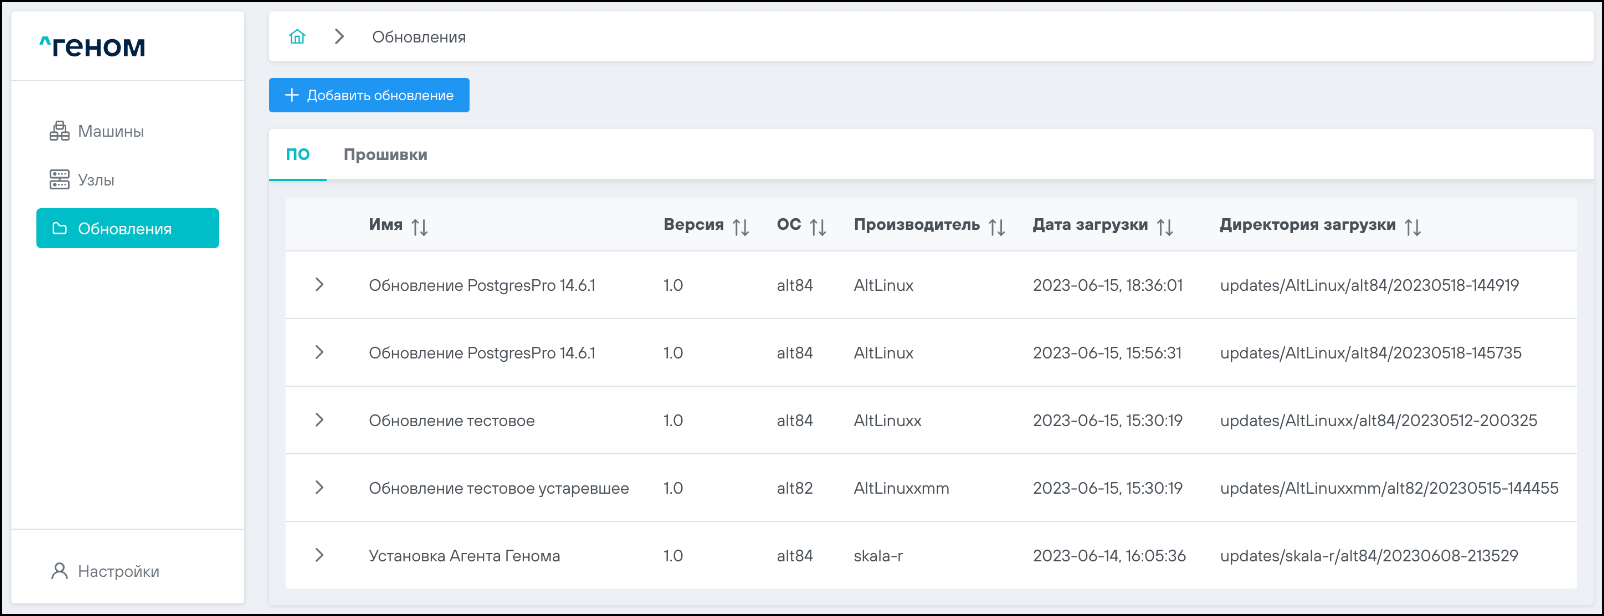Expand first Обновление PostgresPro 14.6.1 row
1604x616 pixels.
319,285
